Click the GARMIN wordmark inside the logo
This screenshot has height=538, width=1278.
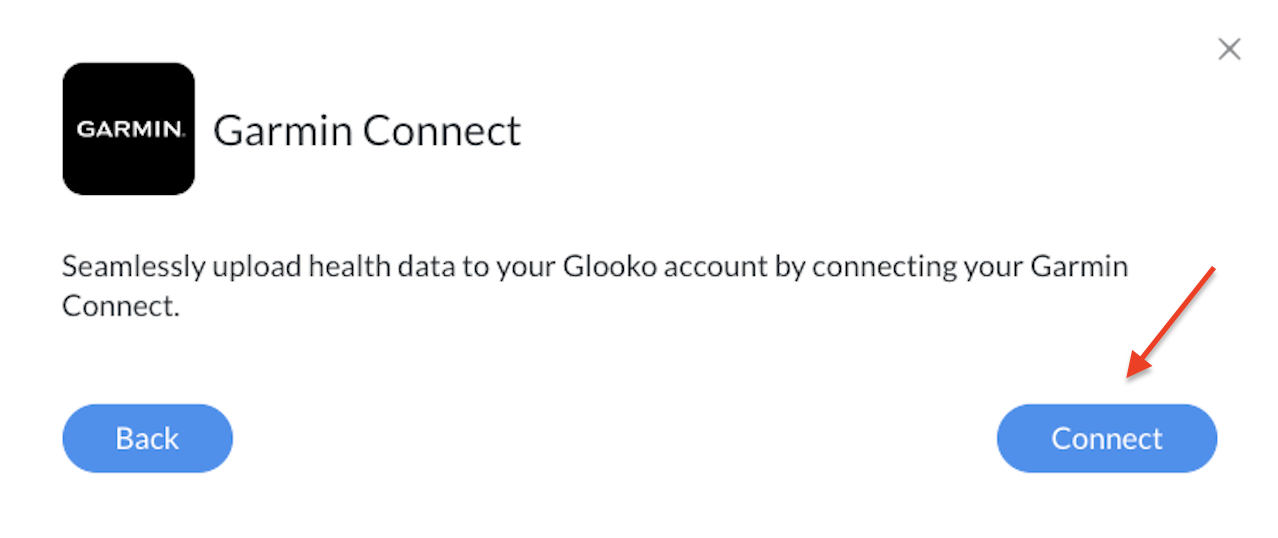coord(129,130)
